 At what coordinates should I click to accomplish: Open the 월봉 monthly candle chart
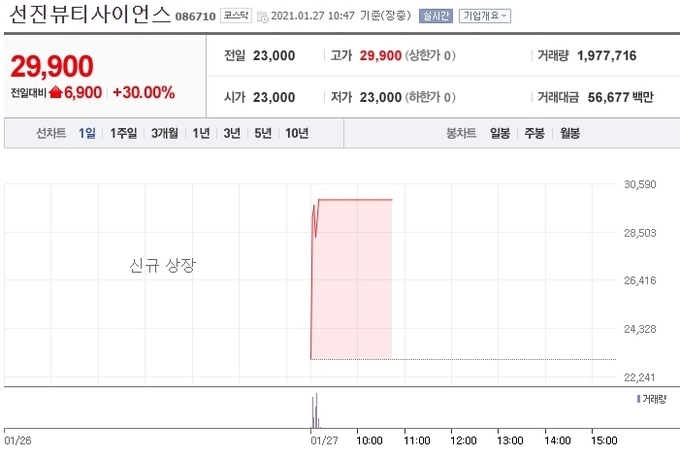click(569, 133)
